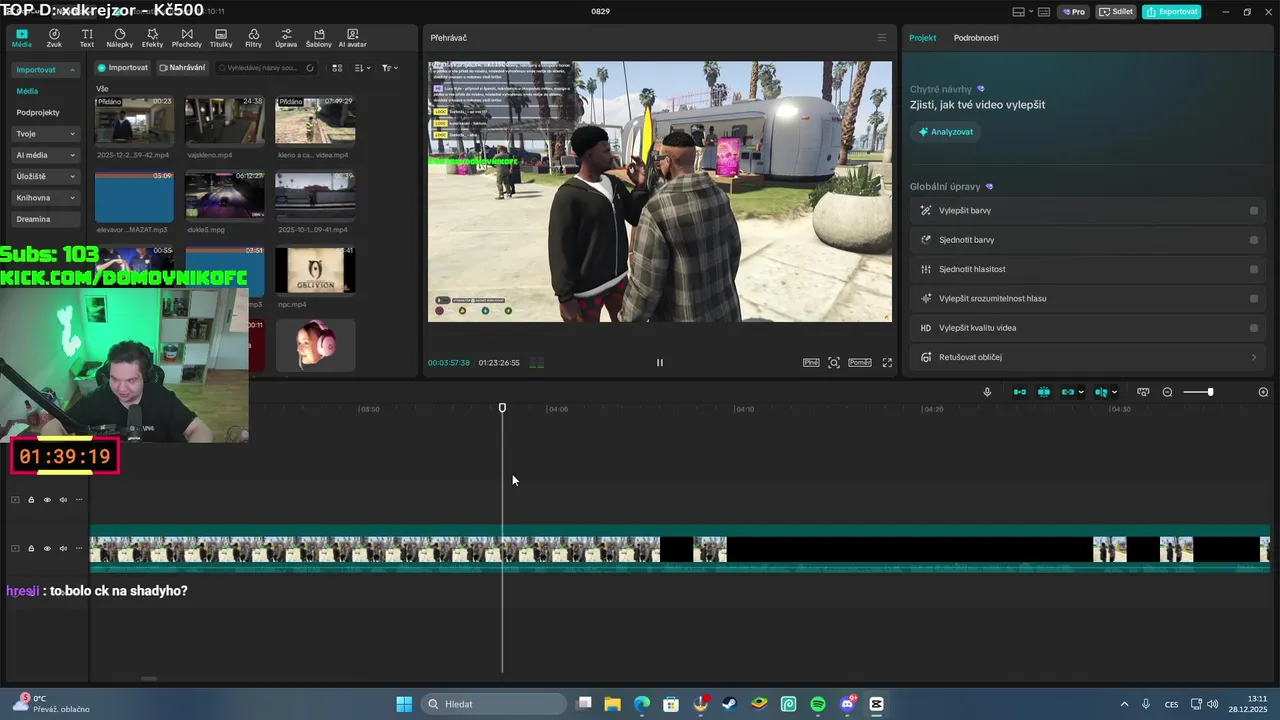Click the timeline playhead marker
This screenshot has height=720, width=1280.
(502, 408)
